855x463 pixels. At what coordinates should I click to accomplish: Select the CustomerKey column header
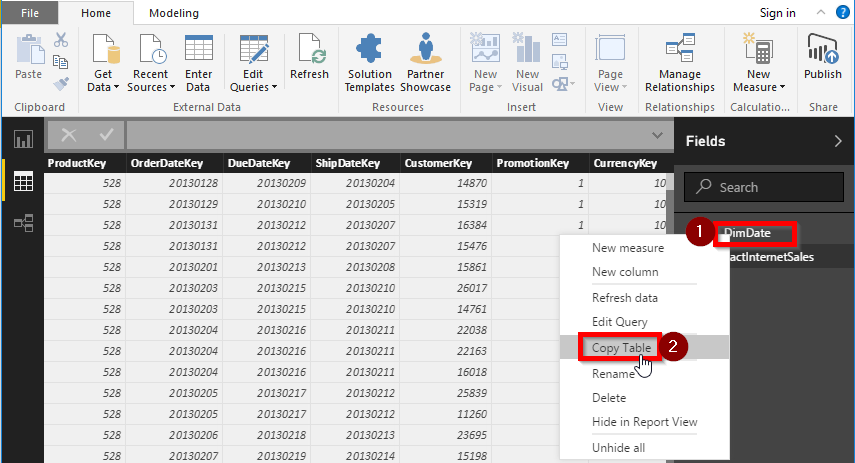(x=446, y=163)
